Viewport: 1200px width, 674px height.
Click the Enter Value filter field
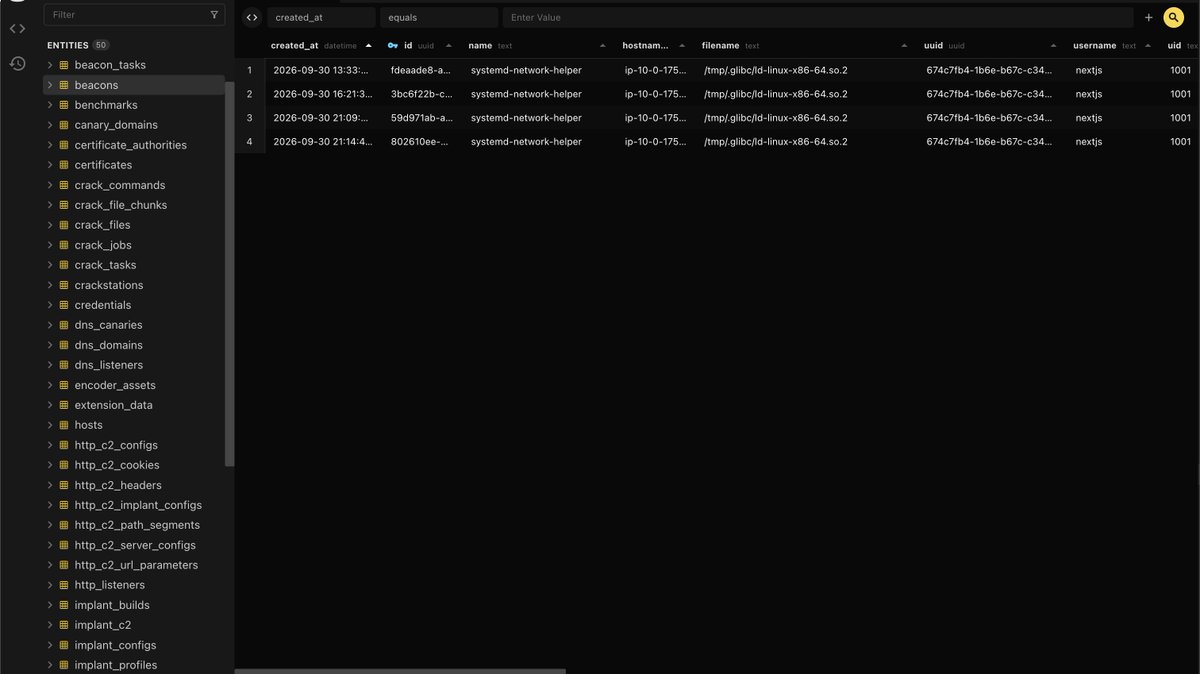coord(818,17)
